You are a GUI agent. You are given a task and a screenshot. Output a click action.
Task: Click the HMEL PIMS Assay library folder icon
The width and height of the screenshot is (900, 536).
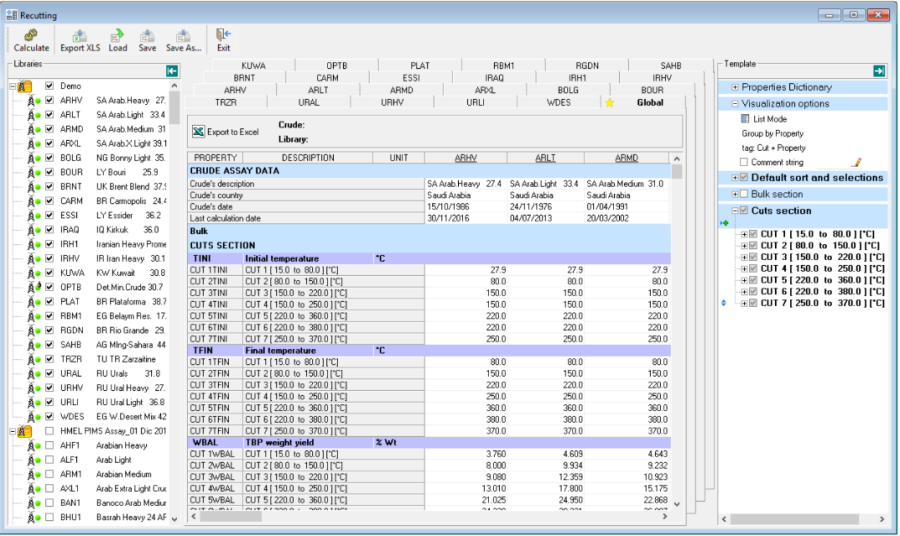point(25,431)
